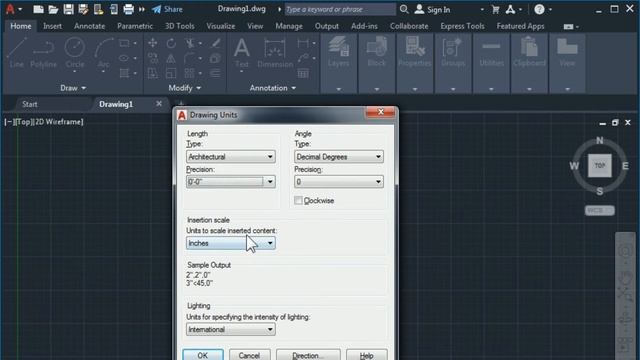The image size is (640, 360).
Task: Select the Line tool
Action: [x=17, y=52]
